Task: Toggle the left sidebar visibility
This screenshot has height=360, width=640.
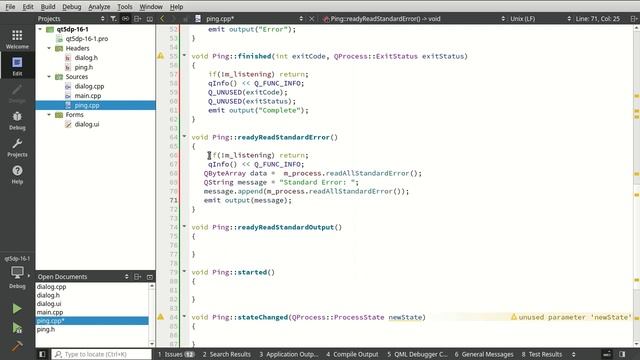Action: 42,354
